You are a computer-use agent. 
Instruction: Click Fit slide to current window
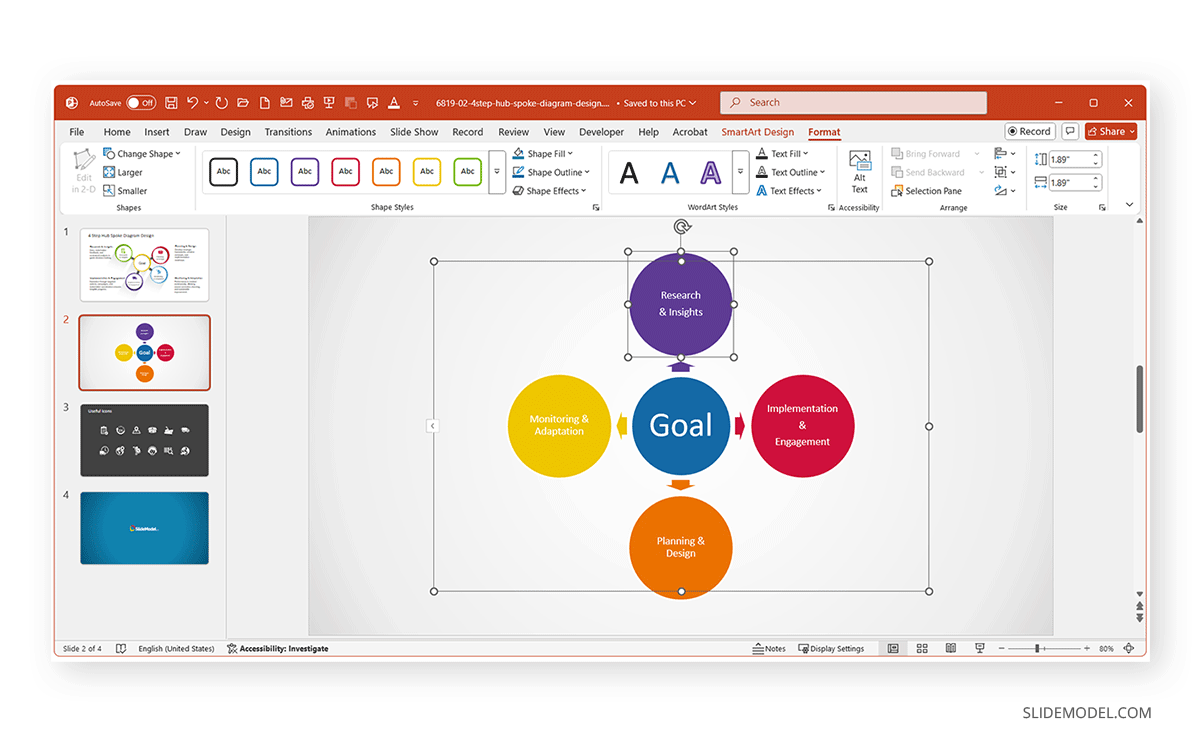point(1128,648)
